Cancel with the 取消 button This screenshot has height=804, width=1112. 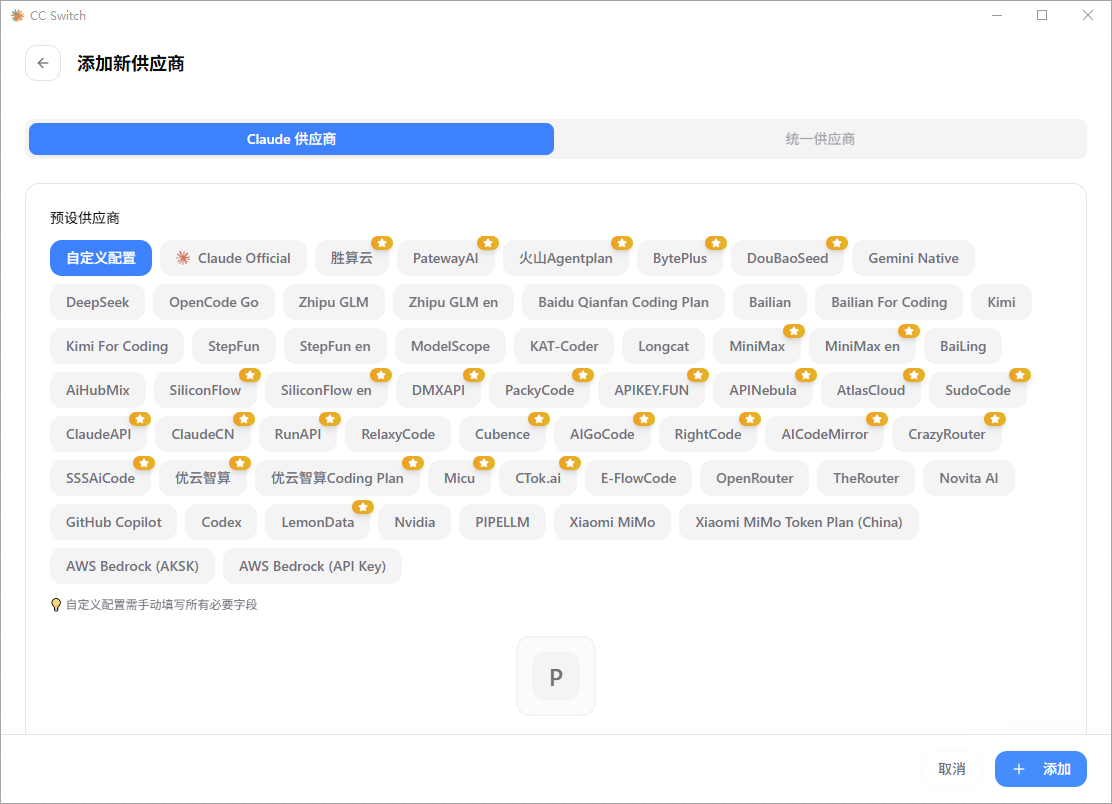[x=952, y=769]
